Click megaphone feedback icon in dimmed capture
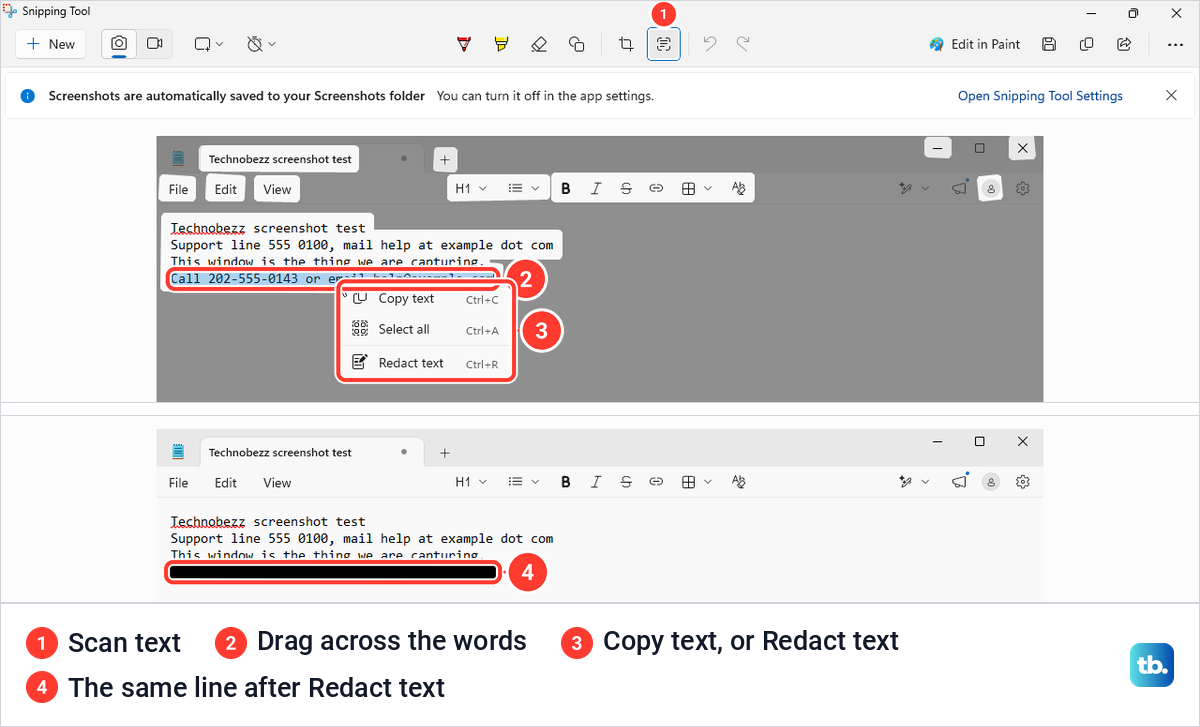The height and width of the screenshot is (727, 1200). coord(960,188)
